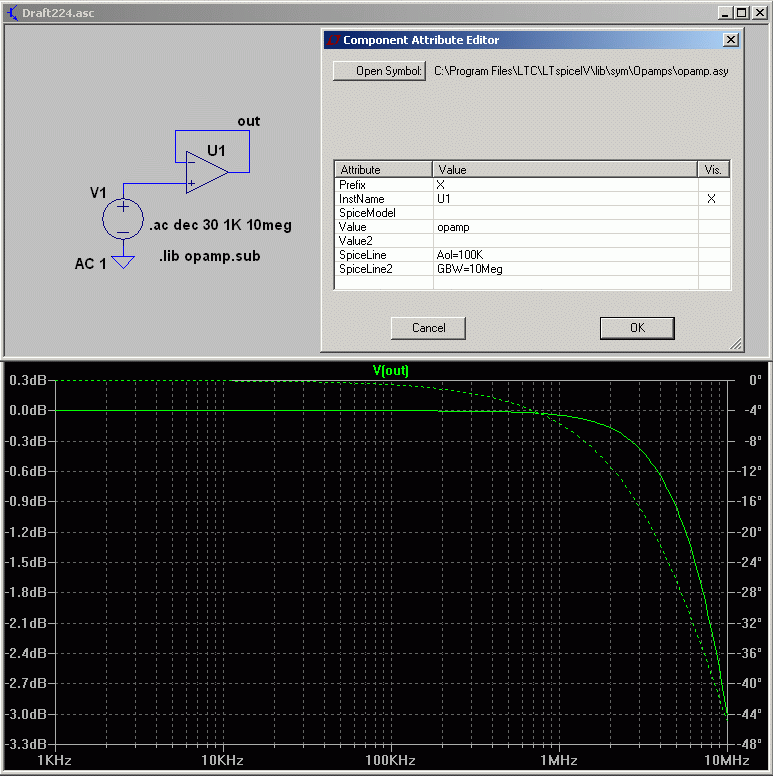Toggle visibility cell for the Value2 row

pos(714,241)
